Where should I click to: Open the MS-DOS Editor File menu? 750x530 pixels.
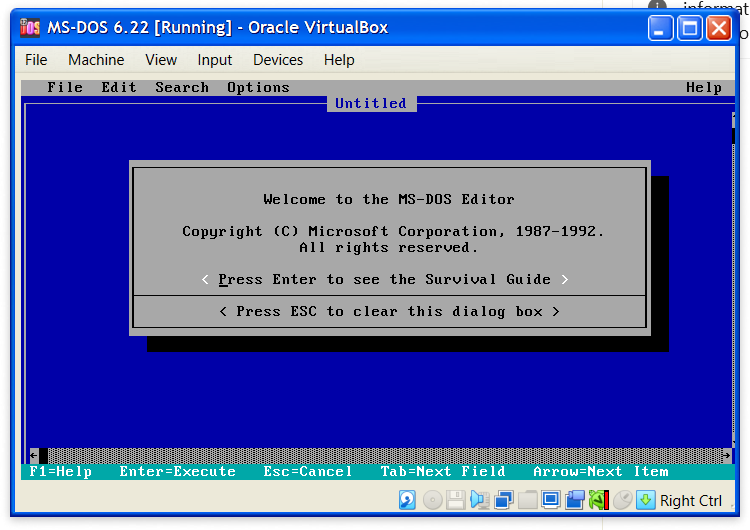click(65, 88)
